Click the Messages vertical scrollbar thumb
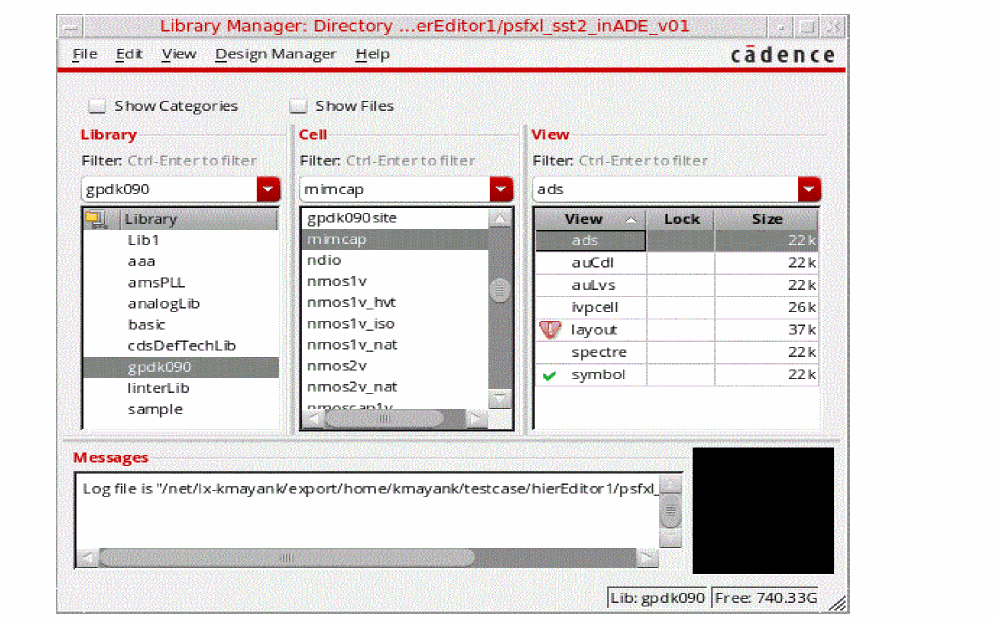 pos(670,510)
